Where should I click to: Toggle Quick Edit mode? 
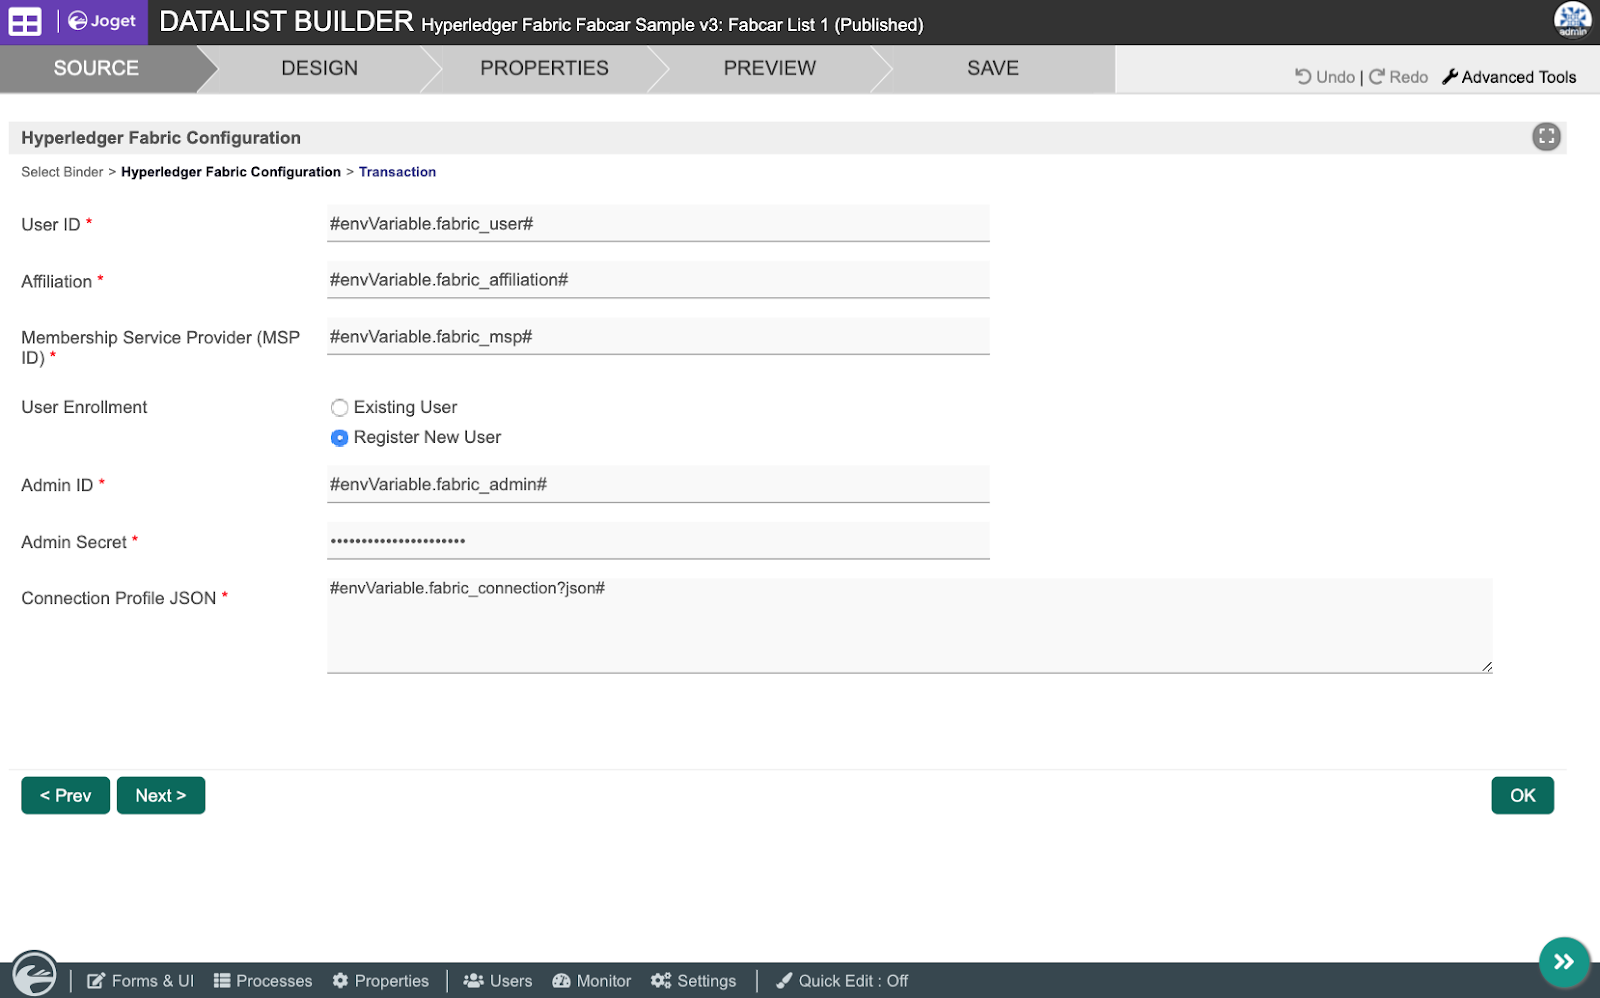click(842, 981)
